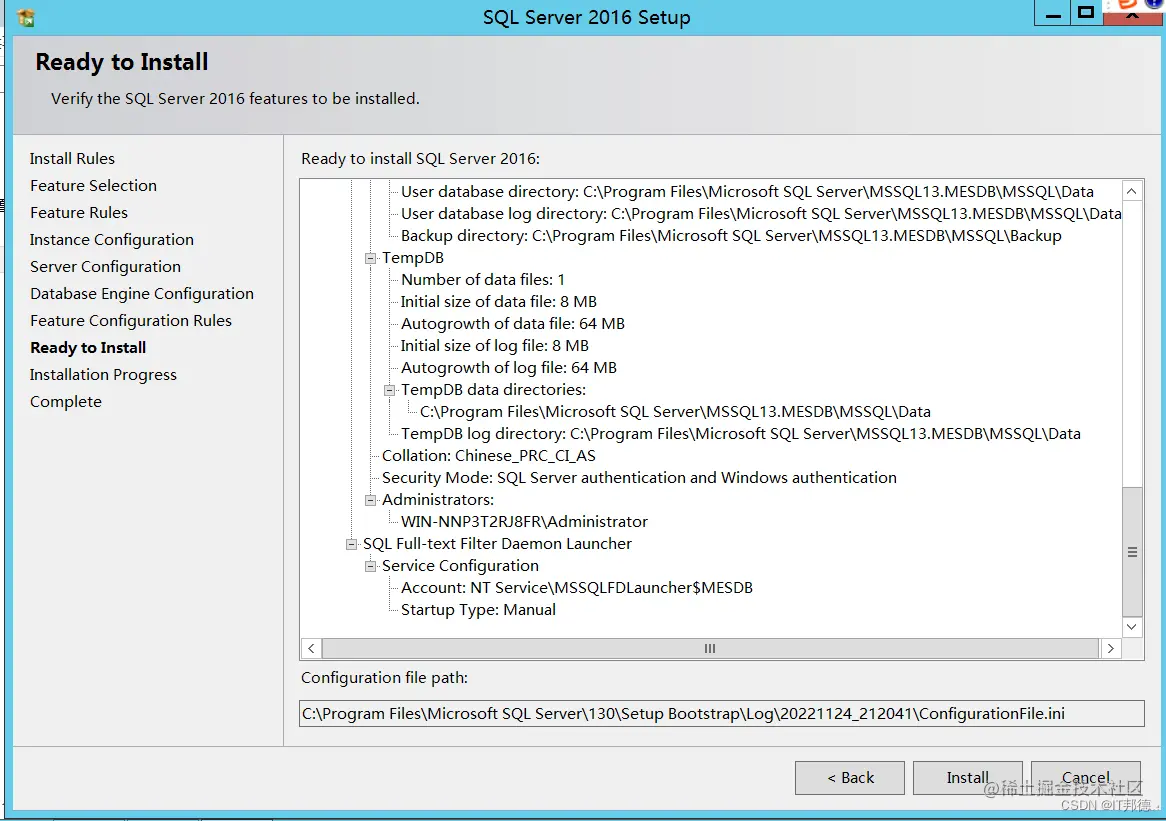This screenshot has width=1166, height=821.
Task: Click the SQL Server Setup title bar icon
Action: click(x=25, y=17)
